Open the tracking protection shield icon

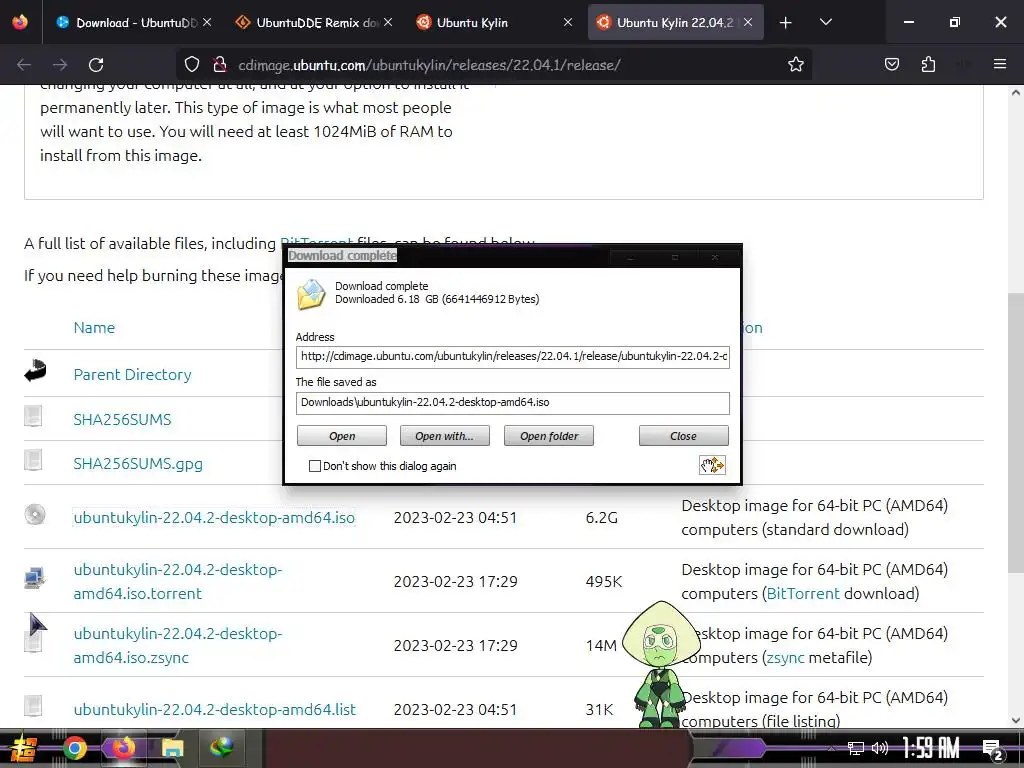191,64
